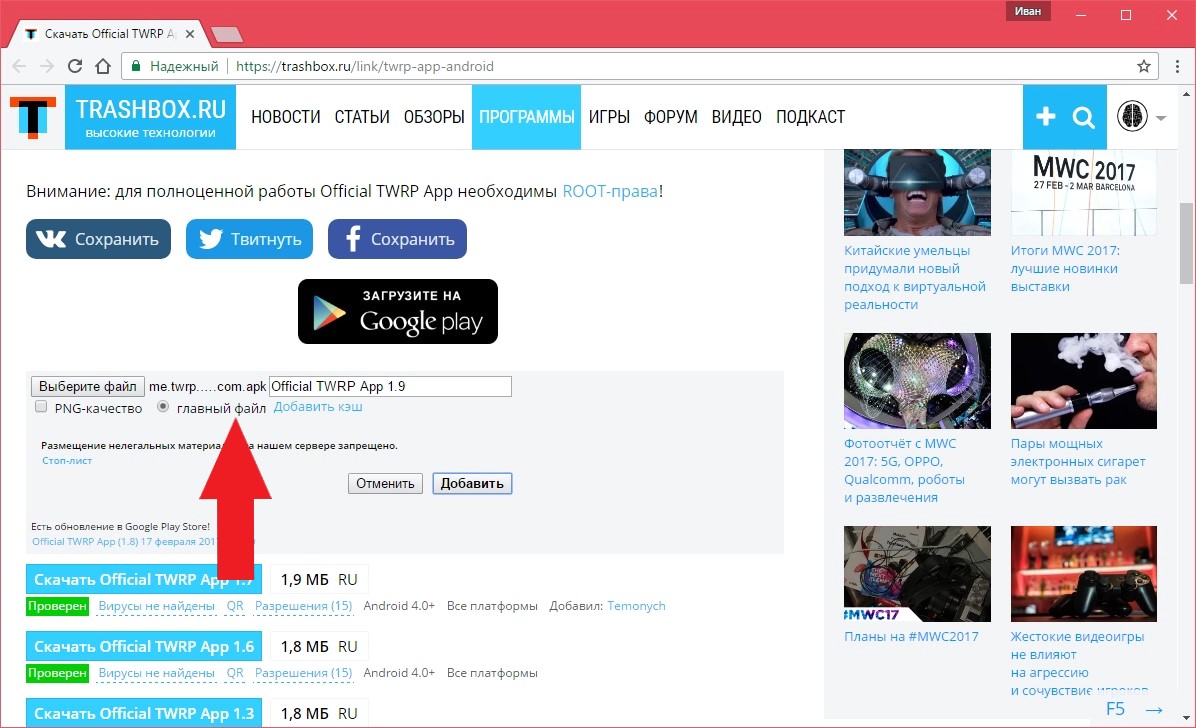Click the browser back arrow

[x=20, y=66]
